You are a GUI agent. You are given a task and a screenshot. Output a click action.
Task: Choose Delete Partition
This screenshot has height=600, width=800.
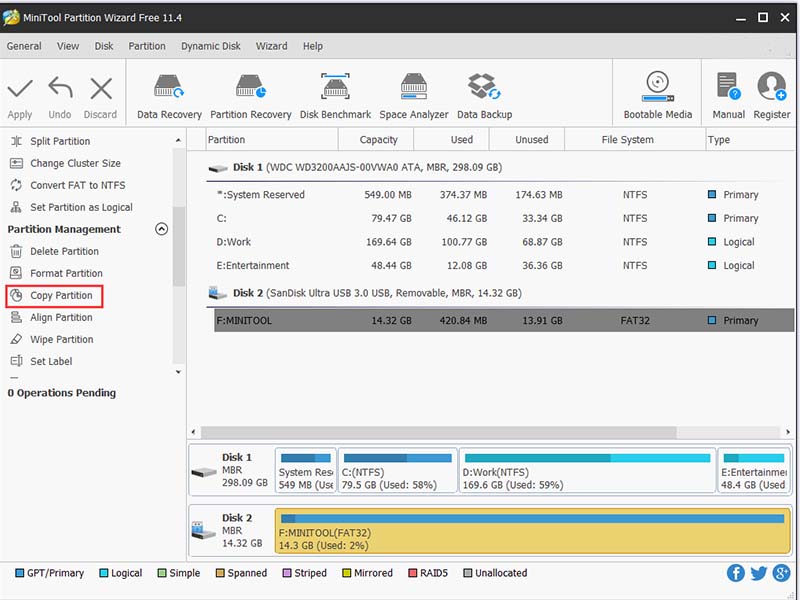[64, 251]
